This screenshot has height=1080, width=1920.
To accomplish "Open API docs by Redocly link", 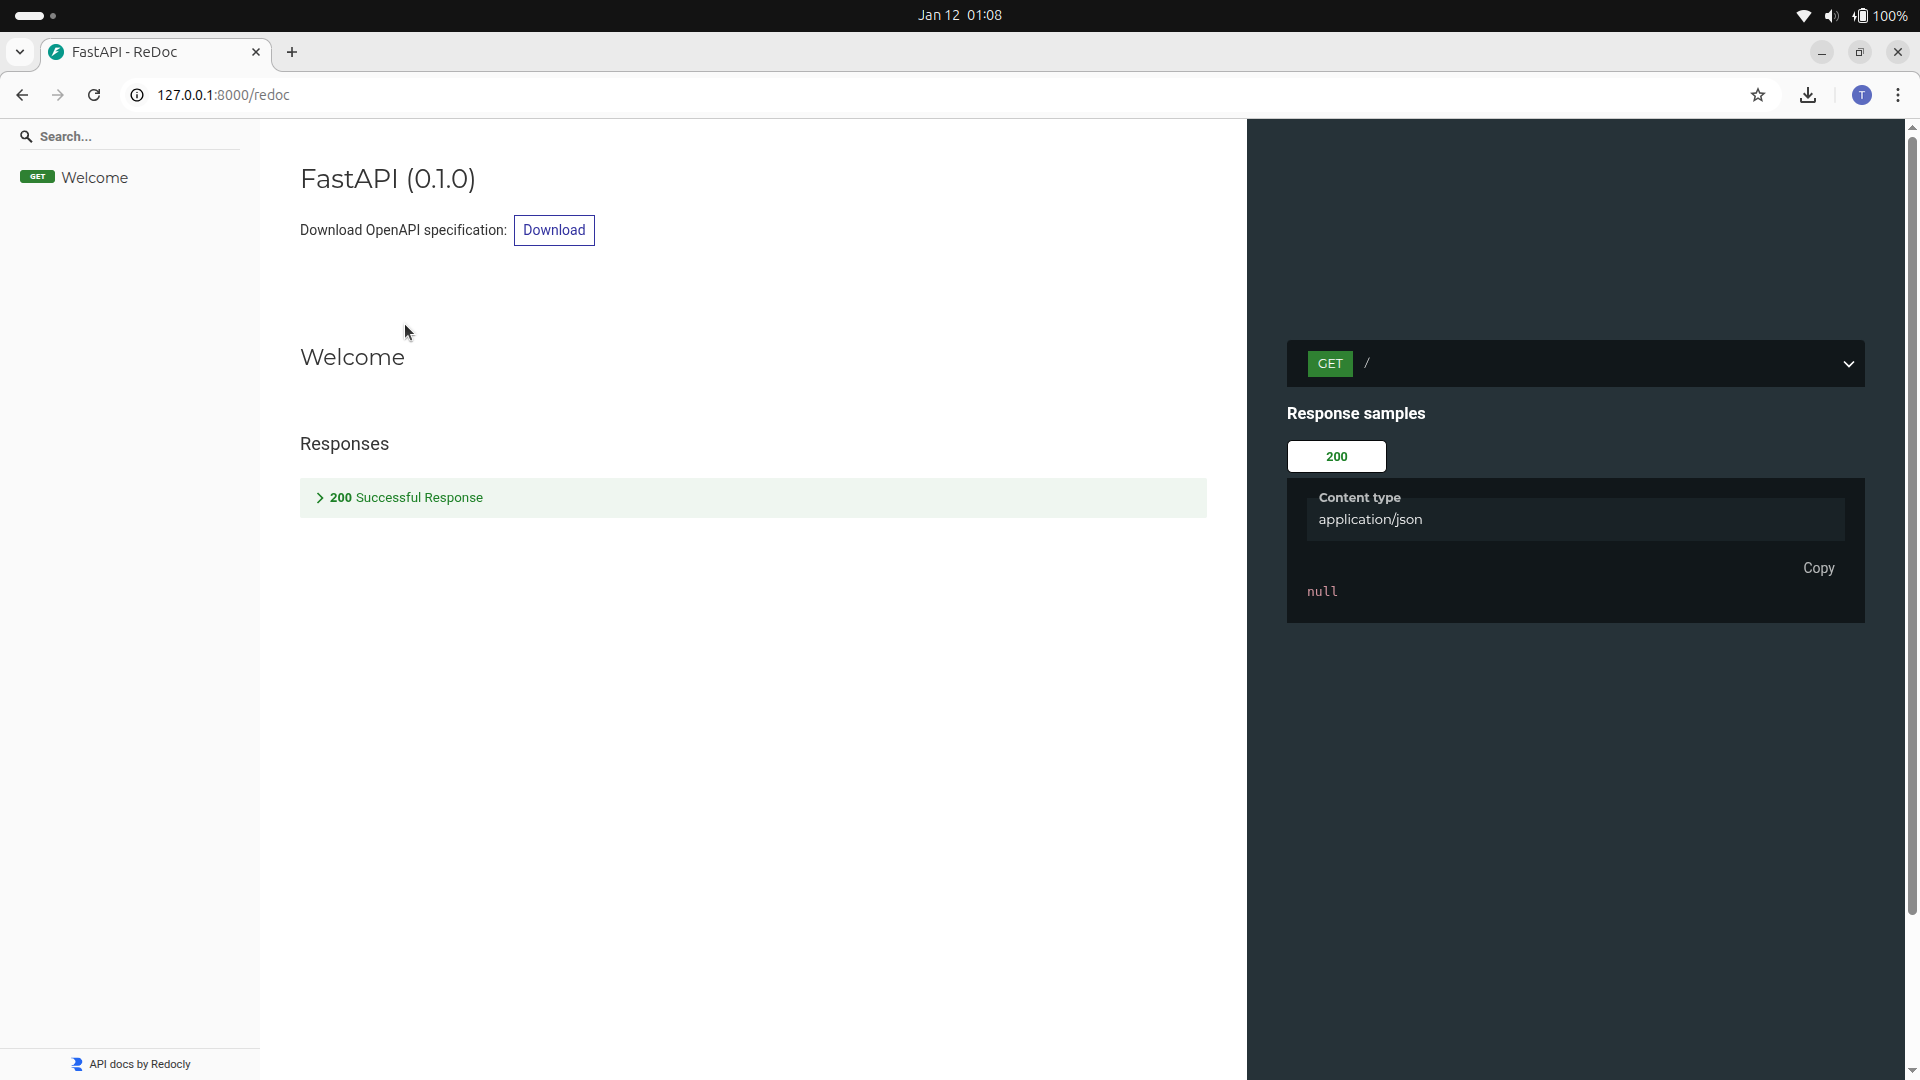I will coord(139,1064).
